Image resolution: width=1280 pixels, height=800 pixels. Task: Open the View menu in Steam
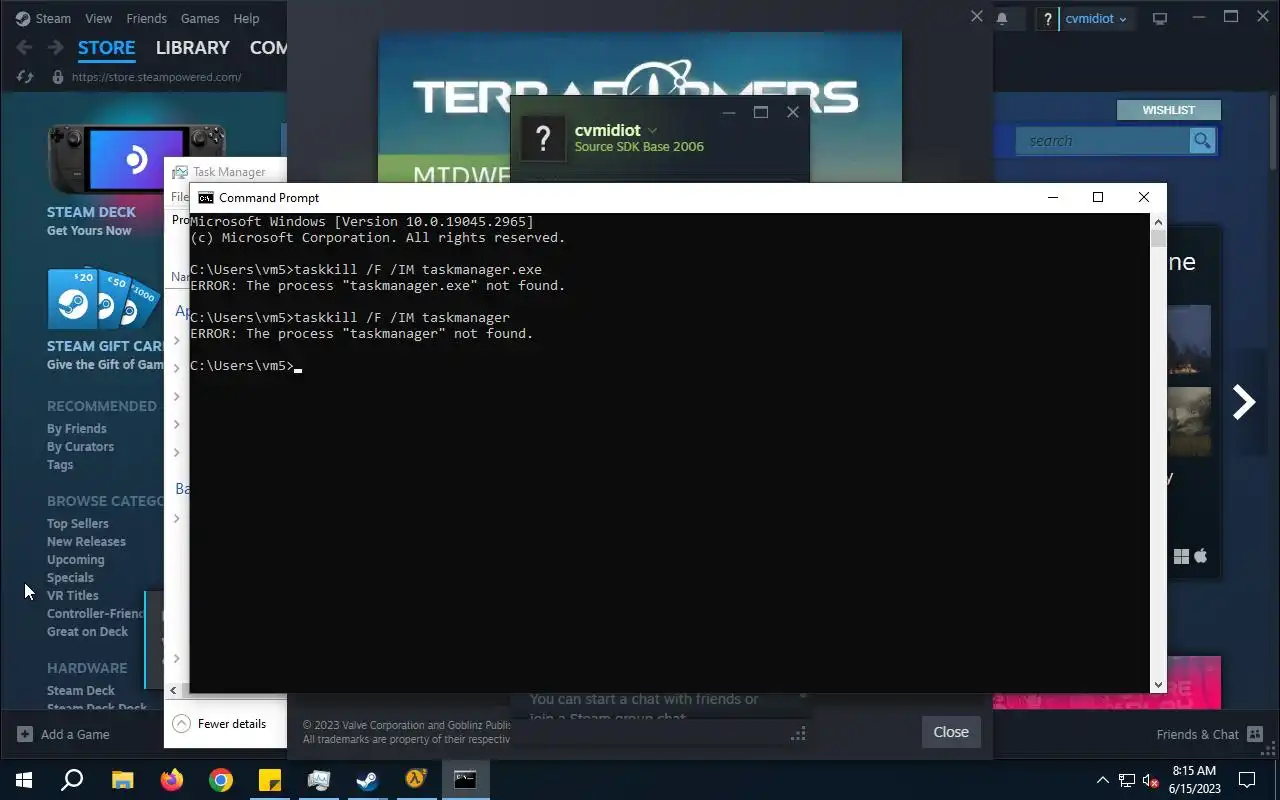tap(99, 18)
